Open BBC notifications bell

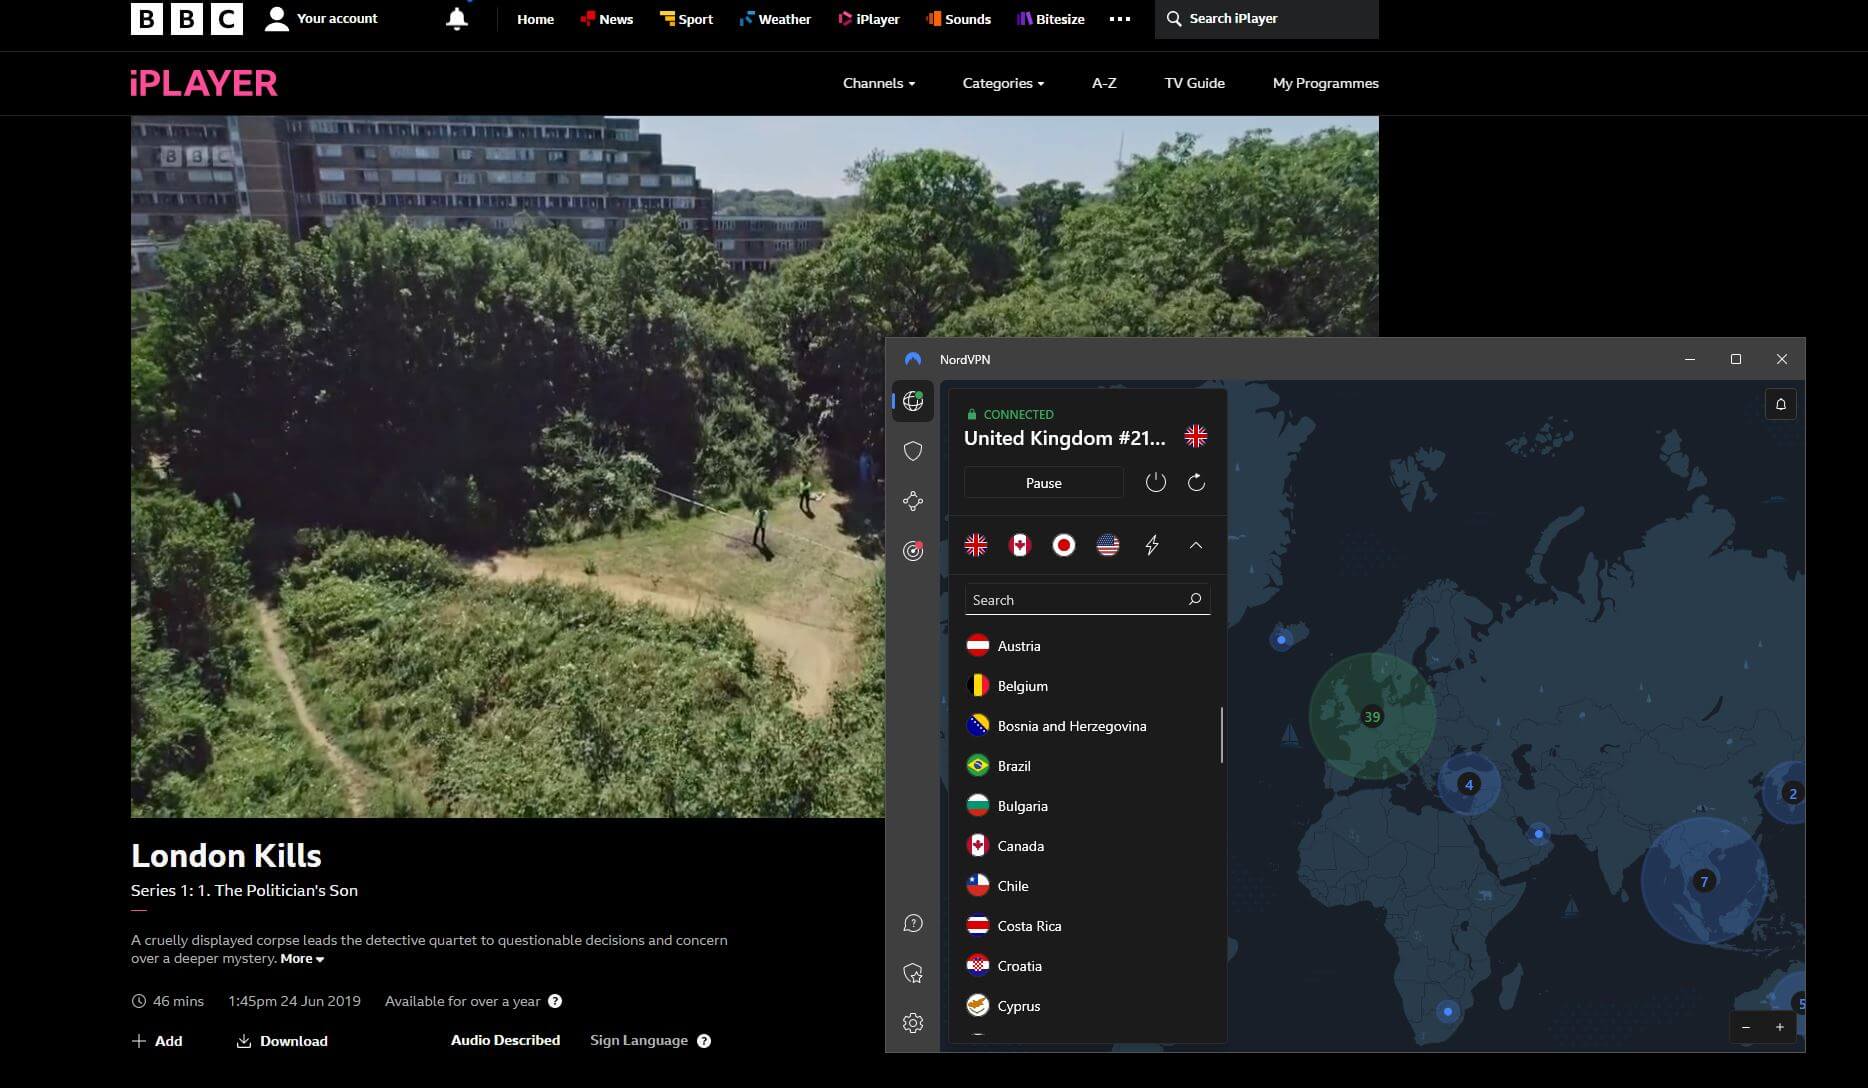[457, 19]
